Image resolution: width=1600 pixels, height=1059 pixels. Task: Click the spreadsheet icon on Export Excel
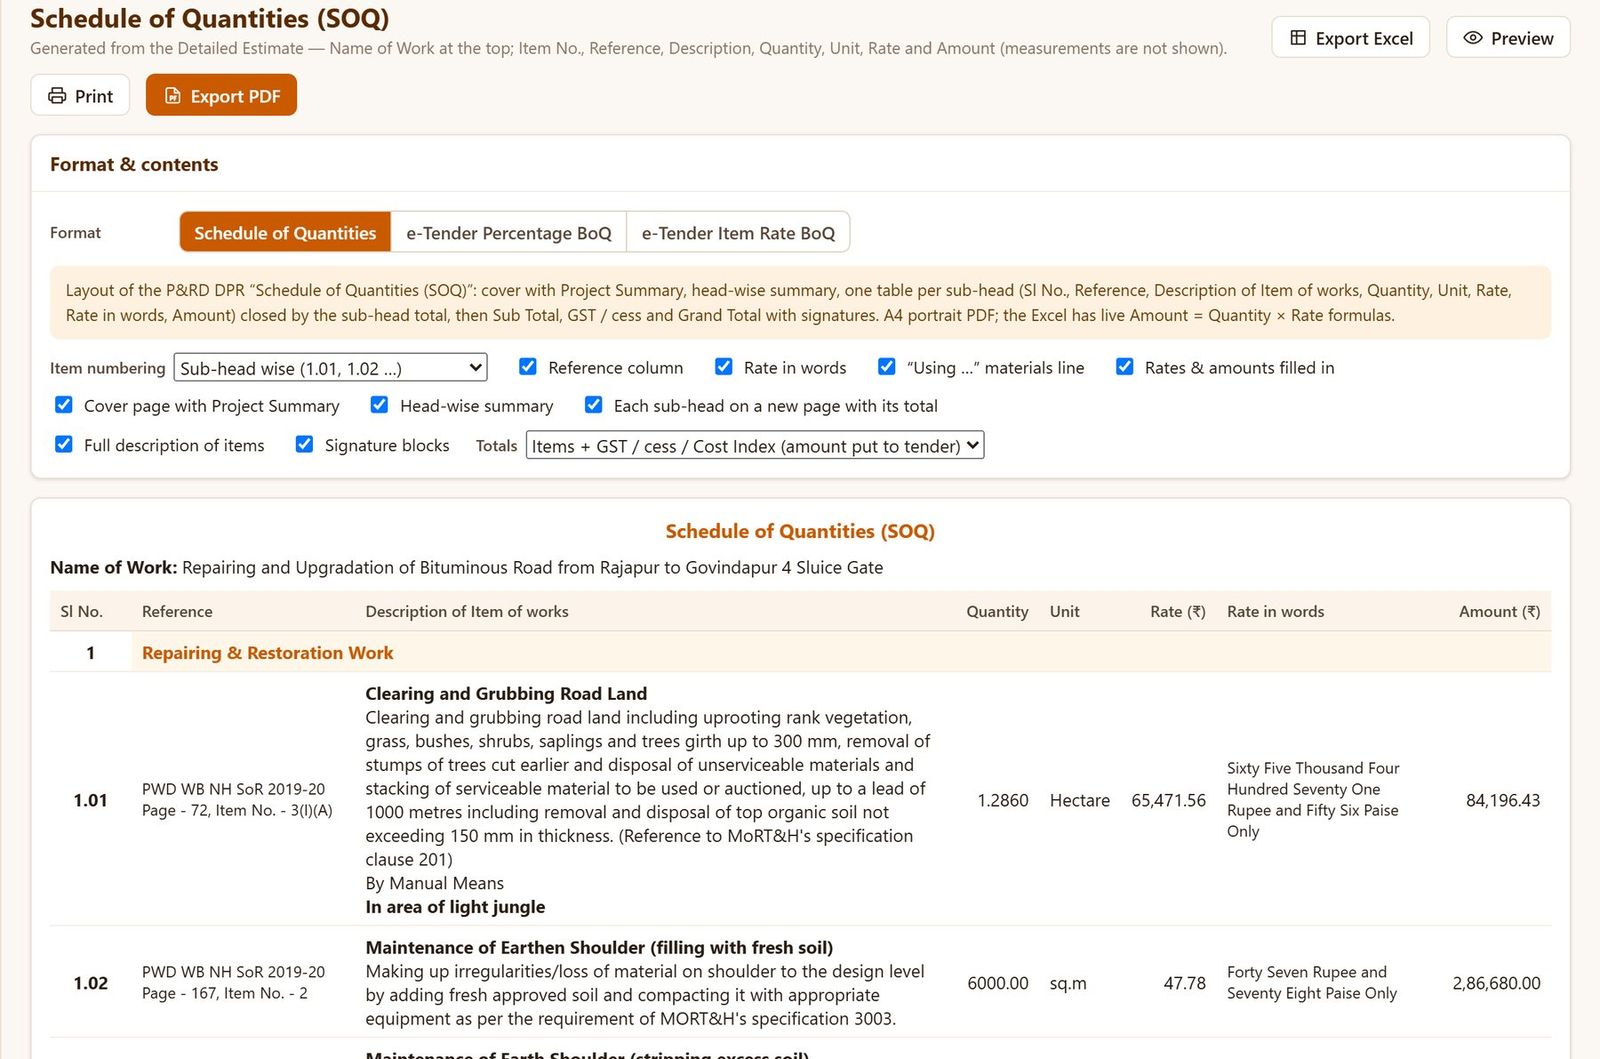[1298, 38]
